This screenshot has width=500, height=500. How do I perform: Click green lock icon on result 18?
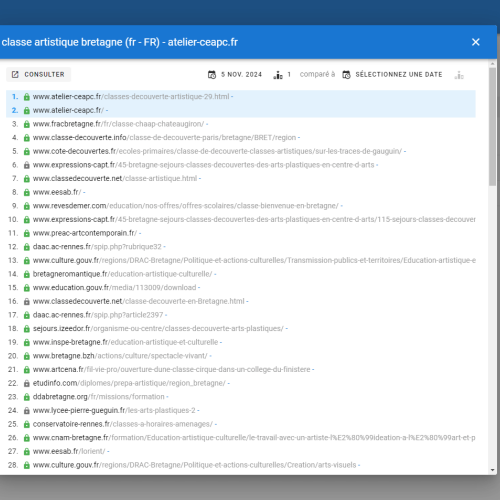pos(27,329)
